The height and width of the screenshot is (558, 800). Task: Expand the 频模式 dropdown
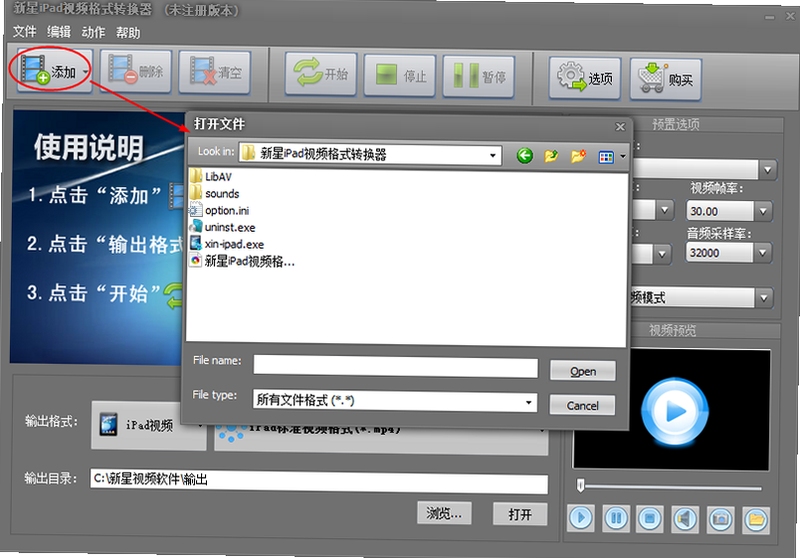[764, 298]
